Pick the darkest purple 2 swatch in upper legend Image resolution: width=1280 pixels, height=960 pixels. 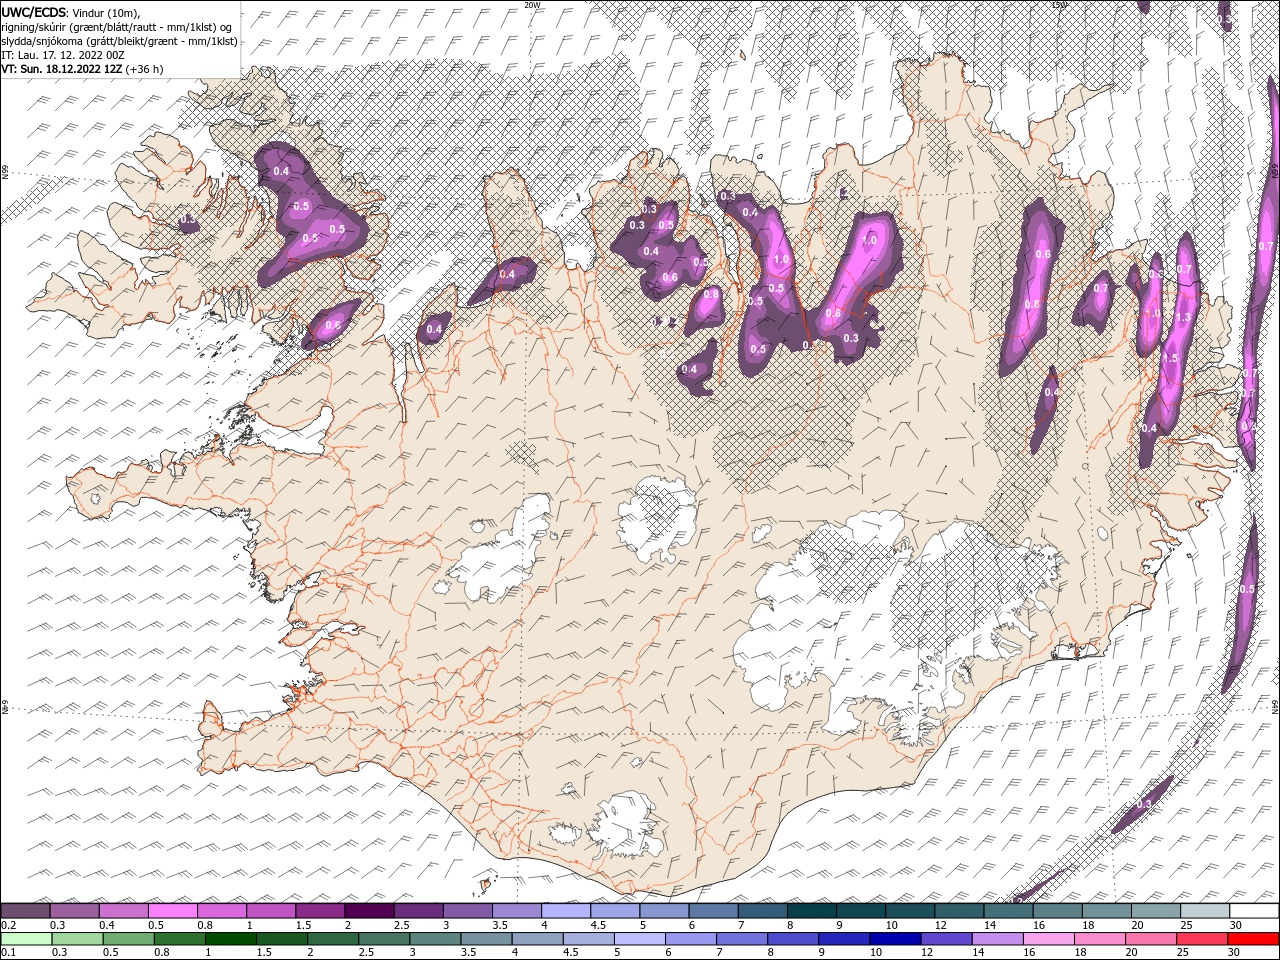pyautogui.click(x=369, y=911)
